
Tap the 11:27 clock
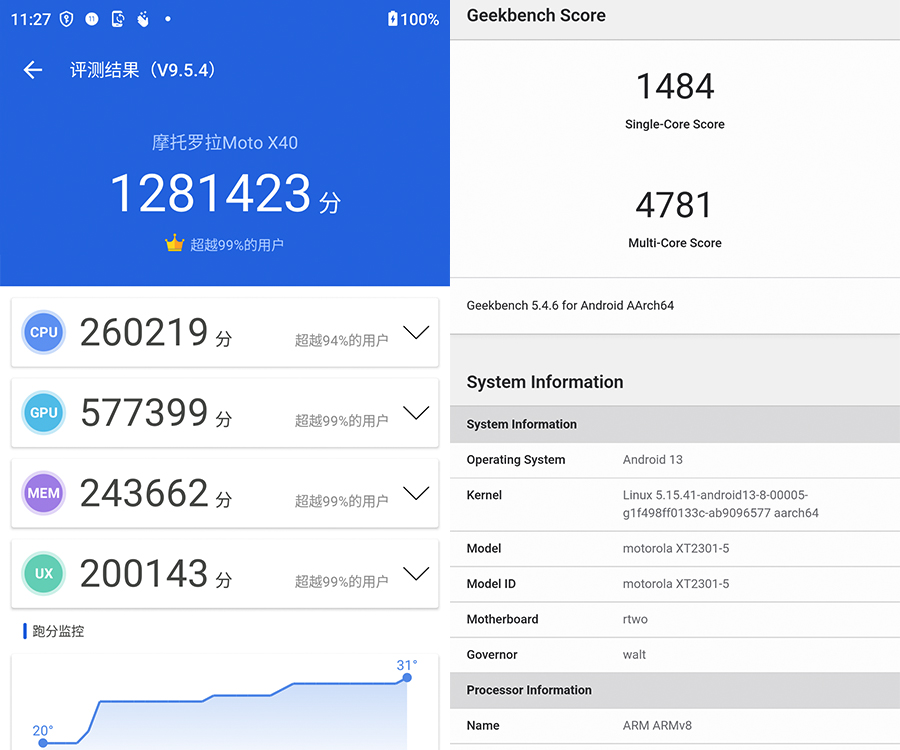(31, 20)
